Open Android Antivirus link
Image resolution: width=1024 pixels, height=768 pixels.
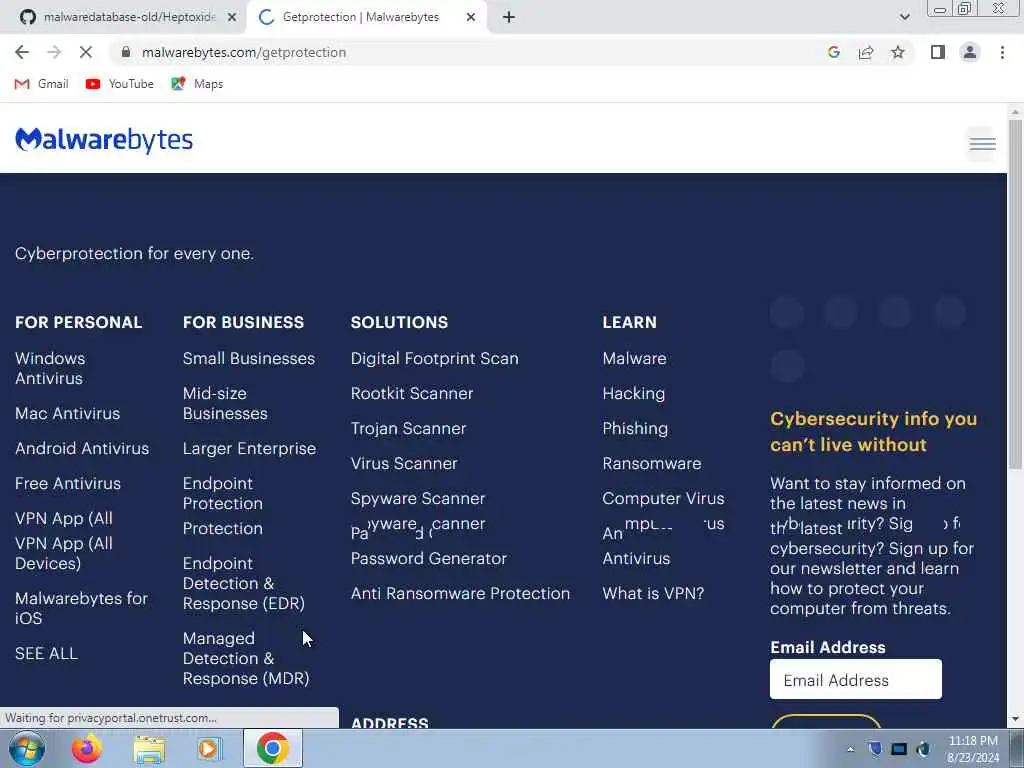click(x=82, y=449)
